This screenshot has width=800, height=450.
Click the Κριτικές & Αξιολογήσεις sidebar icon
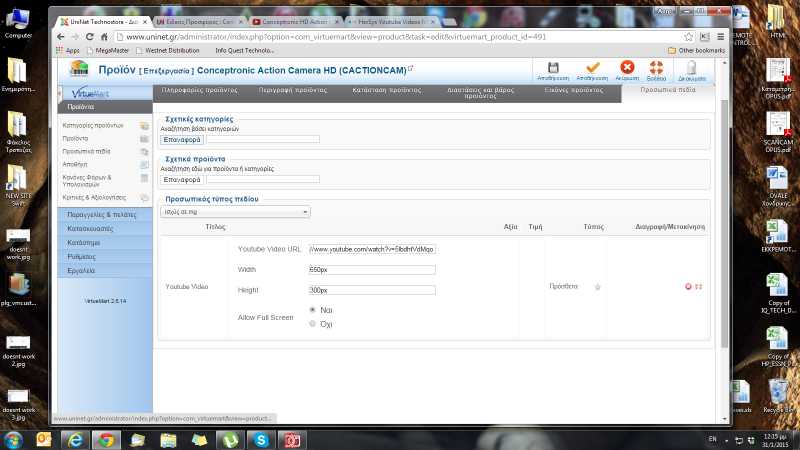coord(144,197)
